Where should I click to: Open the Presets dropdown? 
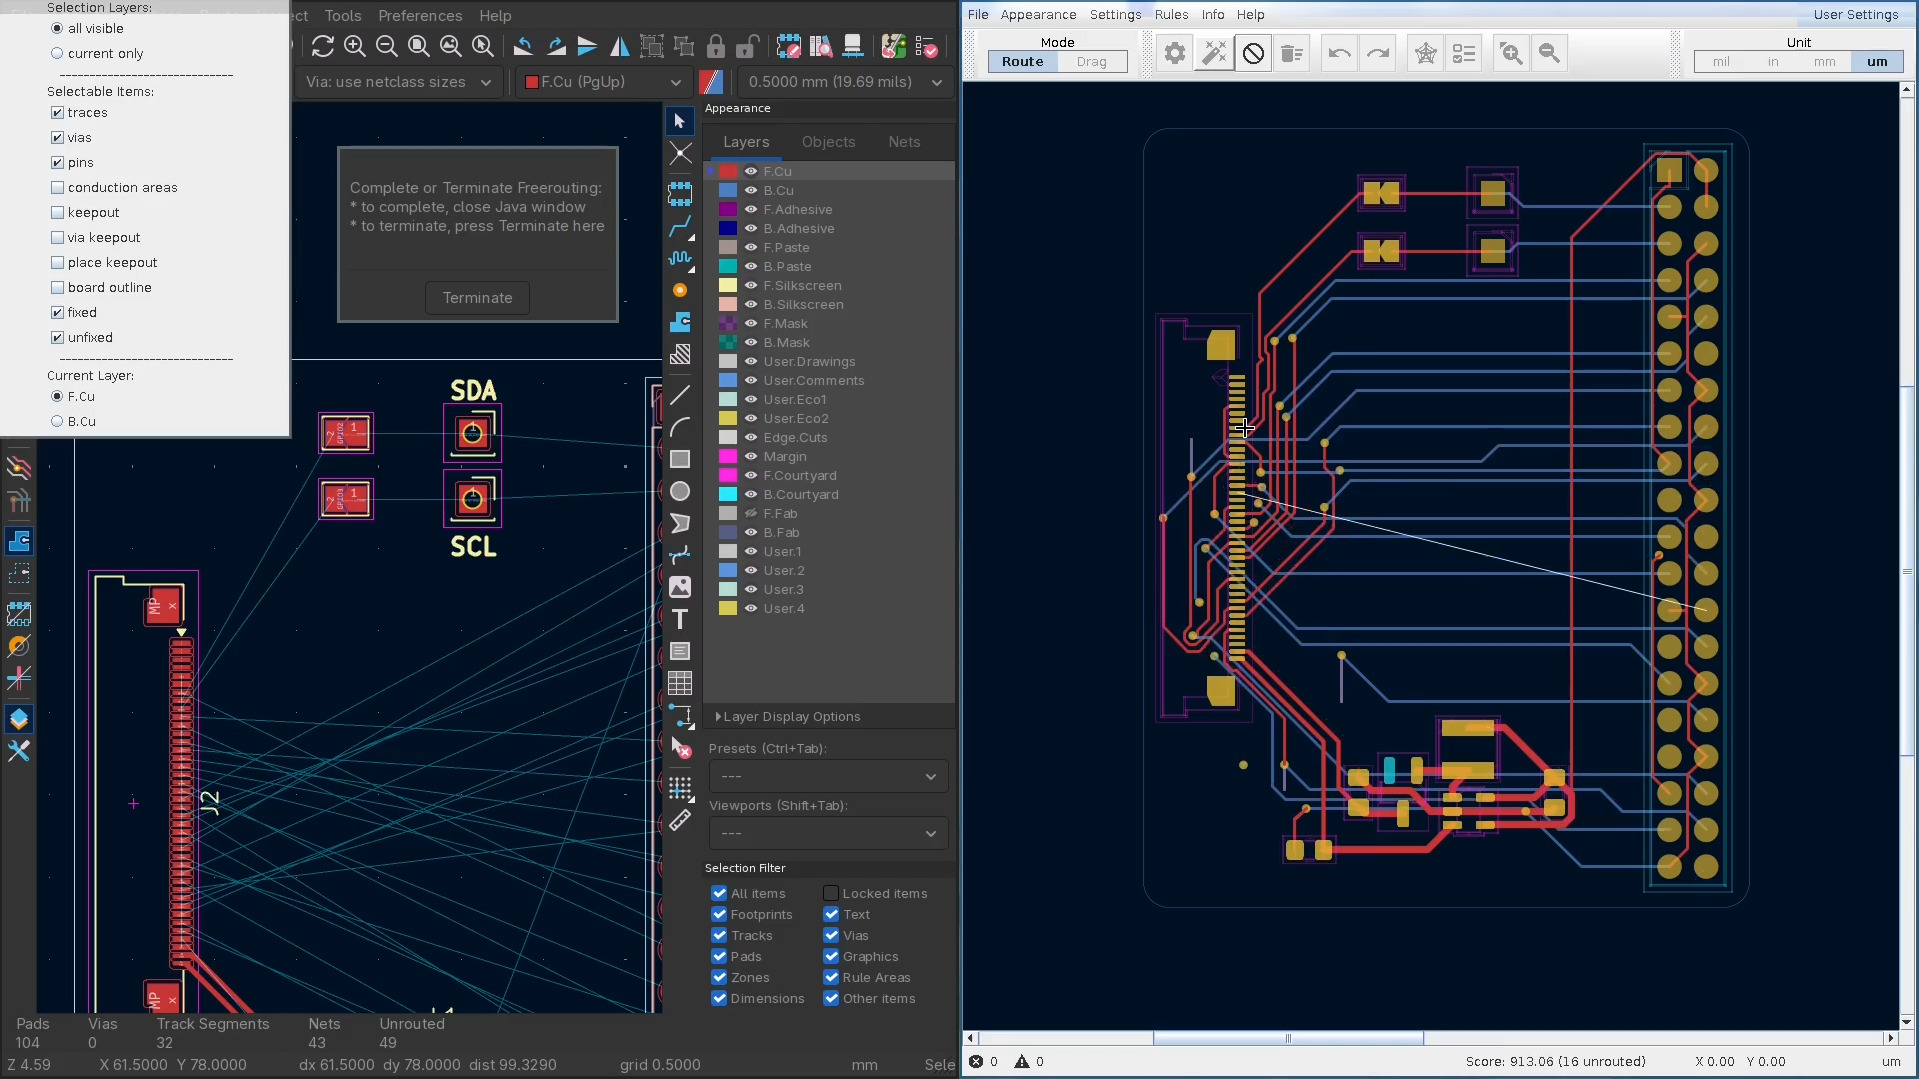[828, 776]
